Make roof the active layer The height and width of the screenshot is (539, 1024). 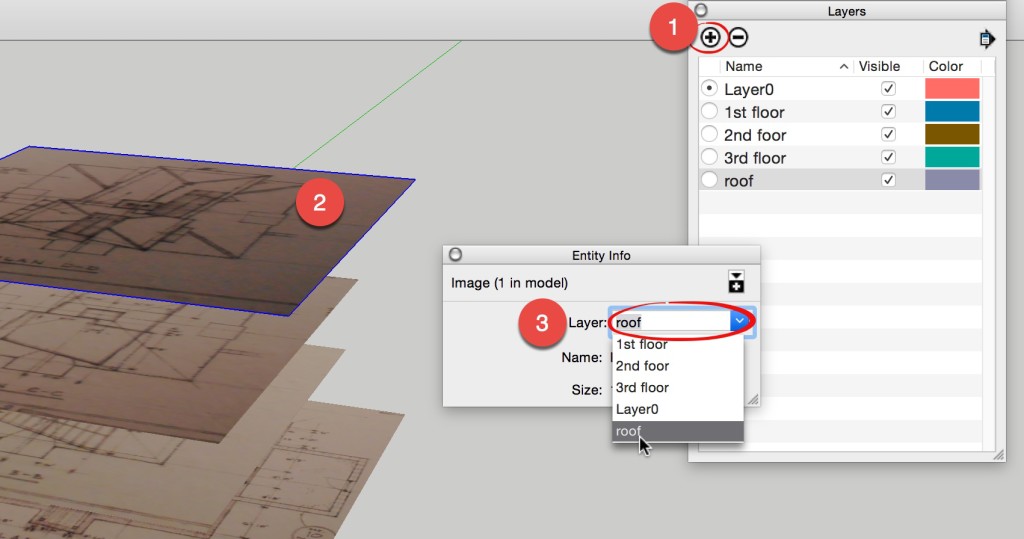click(709, 181)
